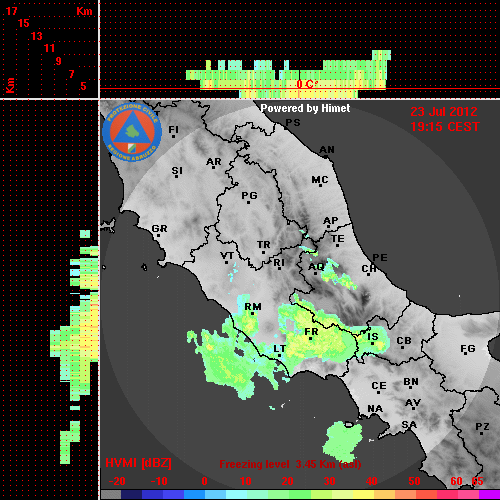The width and height of the screenshot is (500, 500).
Task: Select the PG city label
Action: click(249, 195)
